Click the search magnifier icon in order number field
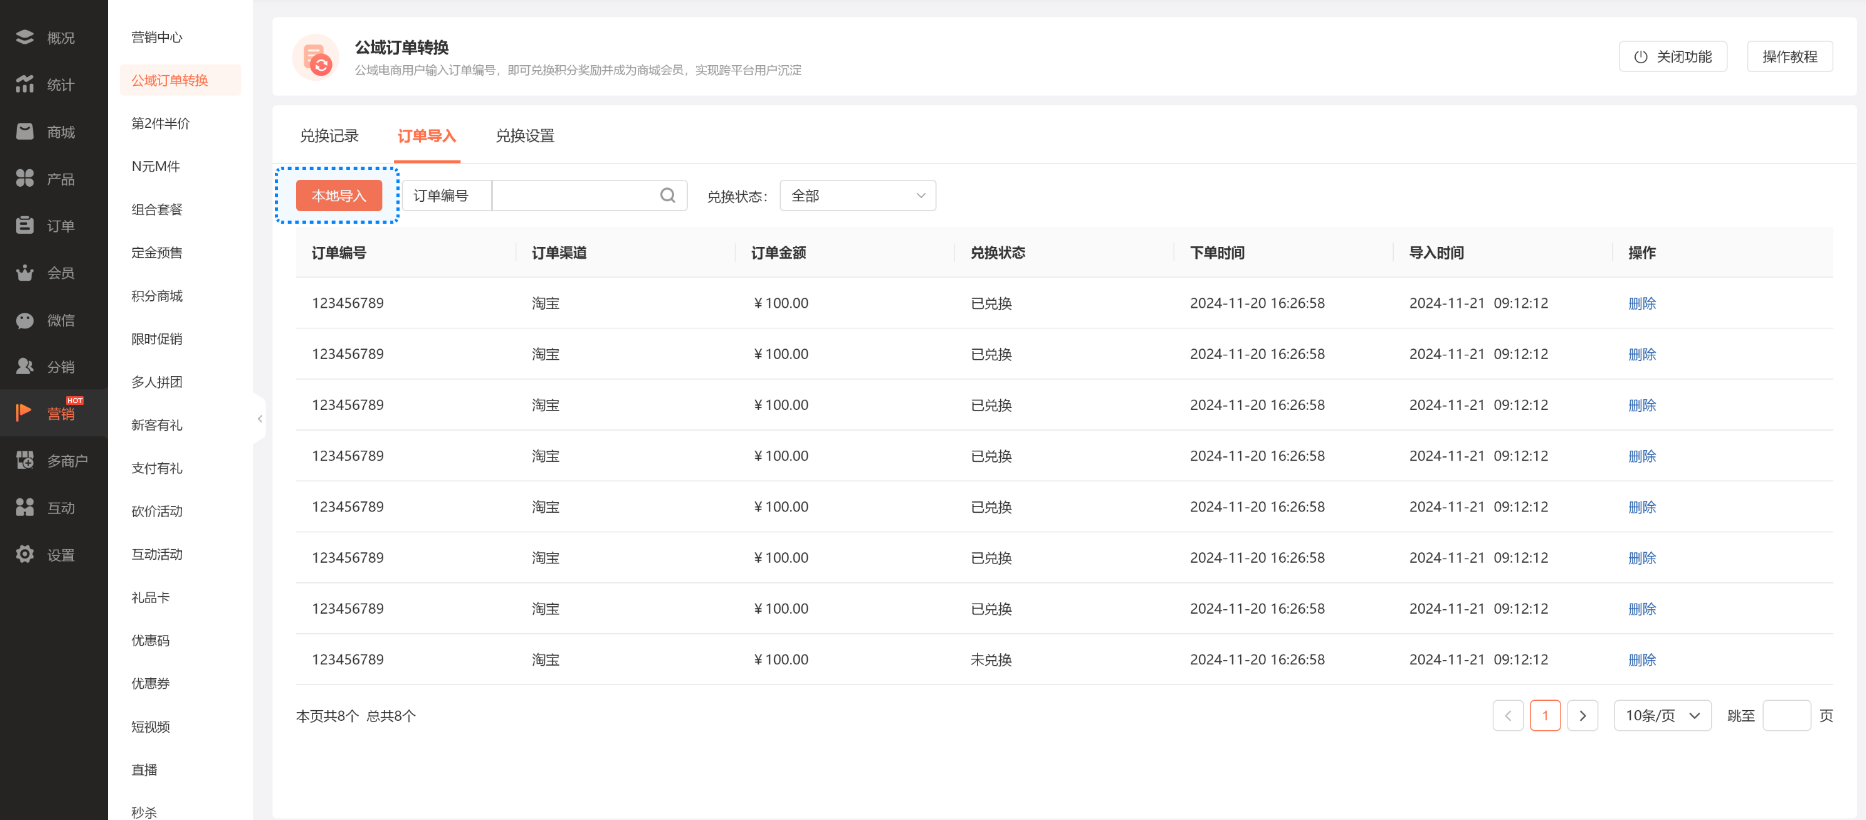The image size is (1866, 820). pos(668,196)
